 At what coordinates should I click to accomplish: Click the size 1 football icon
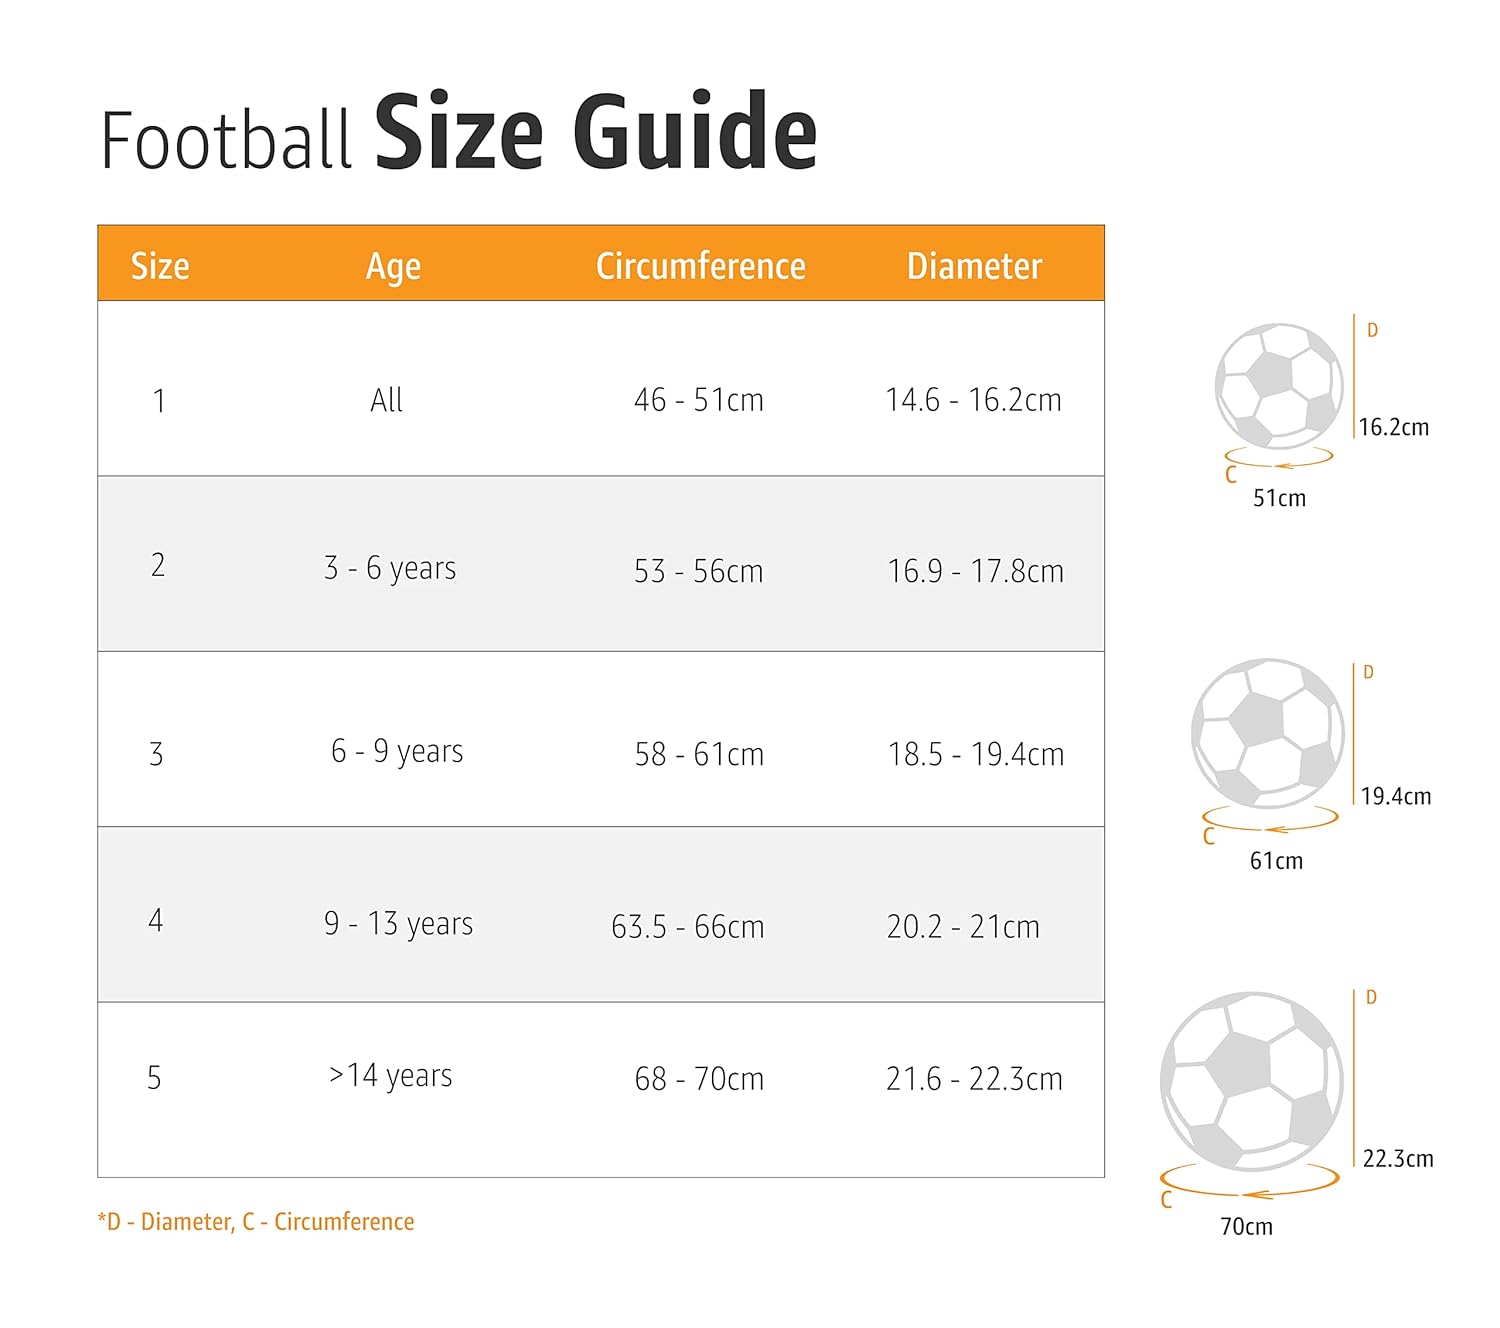click(x=1279, y=386)
